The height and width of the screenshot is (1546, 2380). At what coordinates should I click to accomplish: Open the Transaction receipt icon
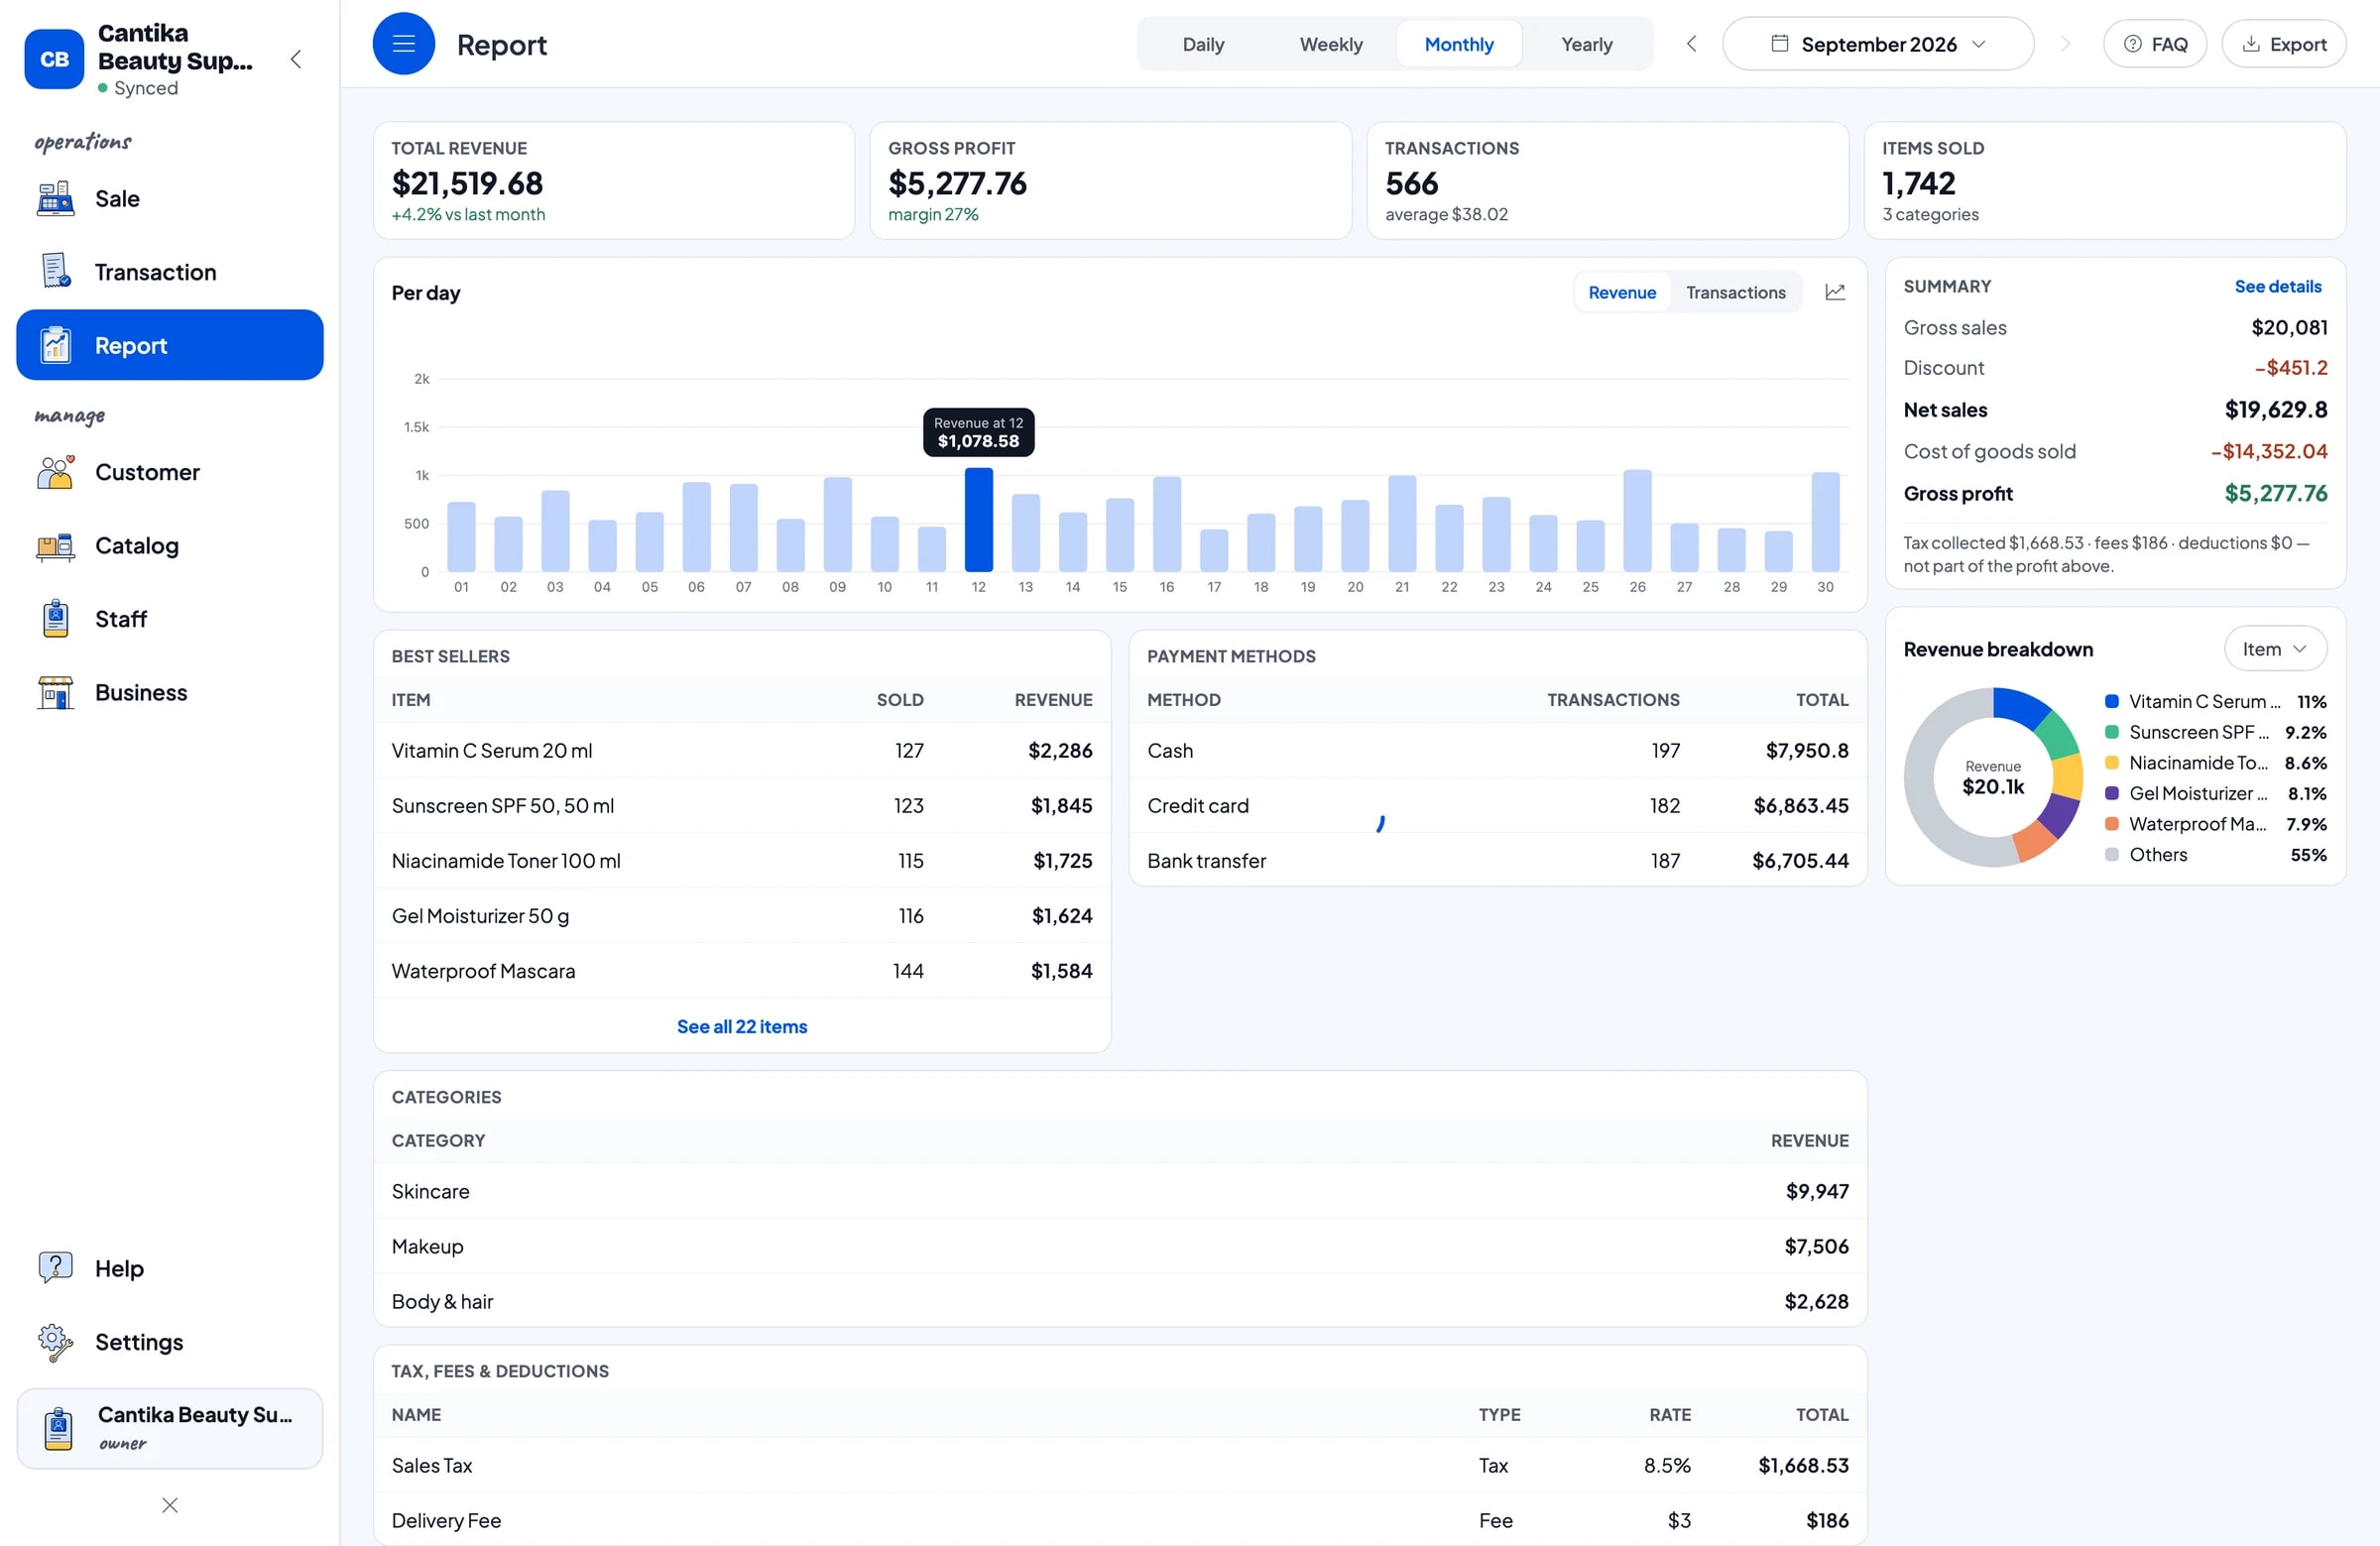(56, 272)
